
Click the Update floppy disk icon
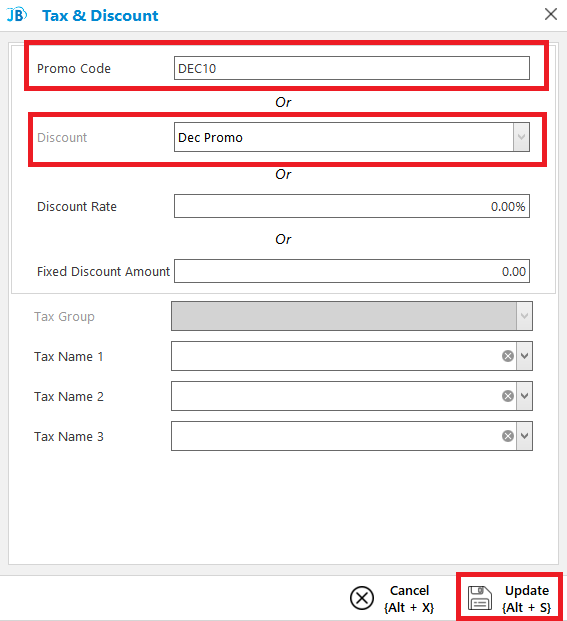[x=479, y=598]
